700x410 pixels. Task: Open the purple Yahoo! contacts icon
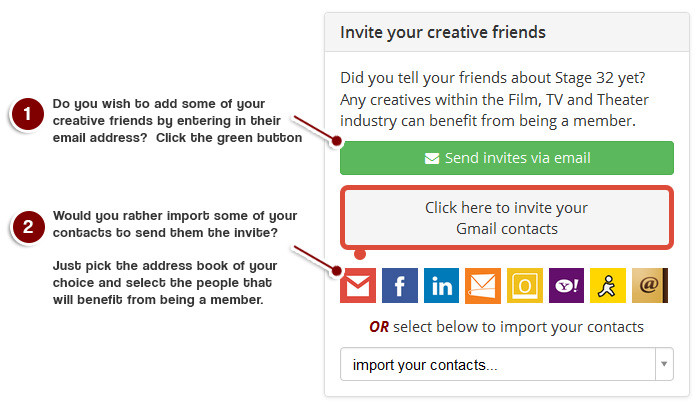[566, 286]
